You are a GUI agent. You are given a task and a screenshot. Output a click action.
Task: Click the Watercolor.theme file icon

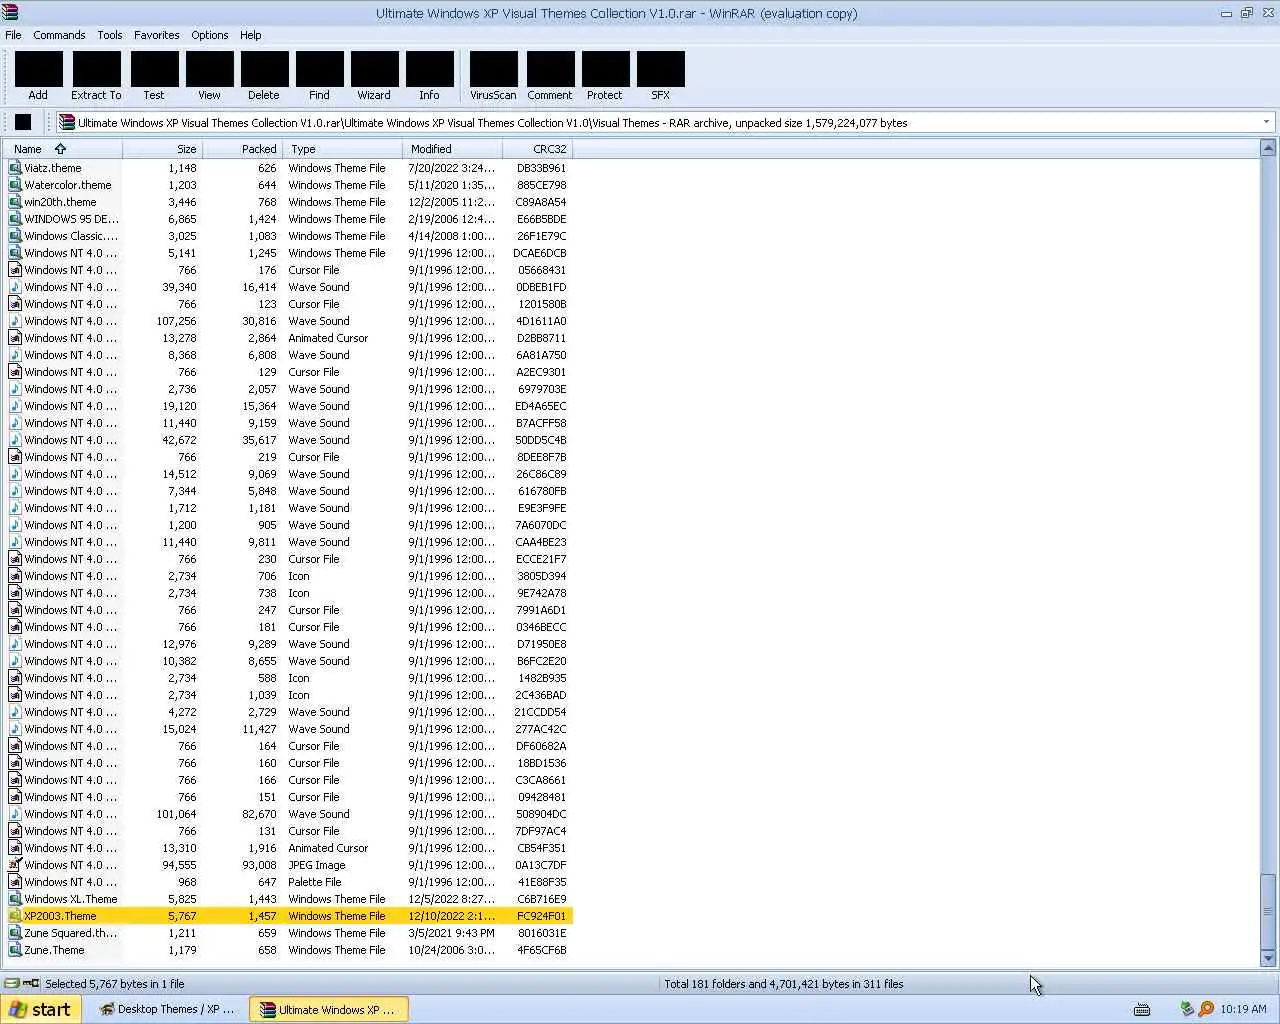click(x=15, y=185)
